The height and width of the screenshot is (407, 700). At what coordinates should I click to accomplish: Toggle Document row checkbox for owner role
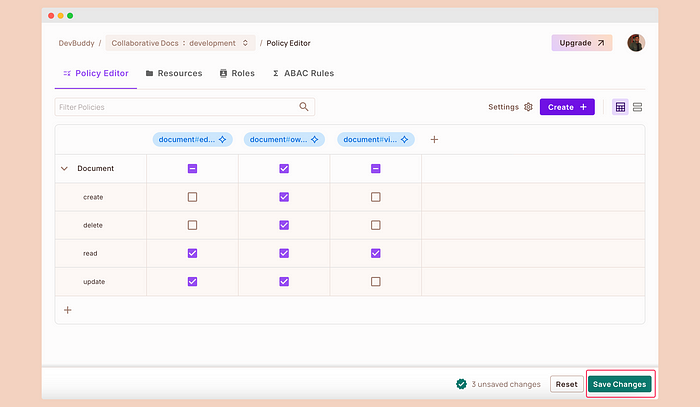pyautogui.click(x=284, y=169)
